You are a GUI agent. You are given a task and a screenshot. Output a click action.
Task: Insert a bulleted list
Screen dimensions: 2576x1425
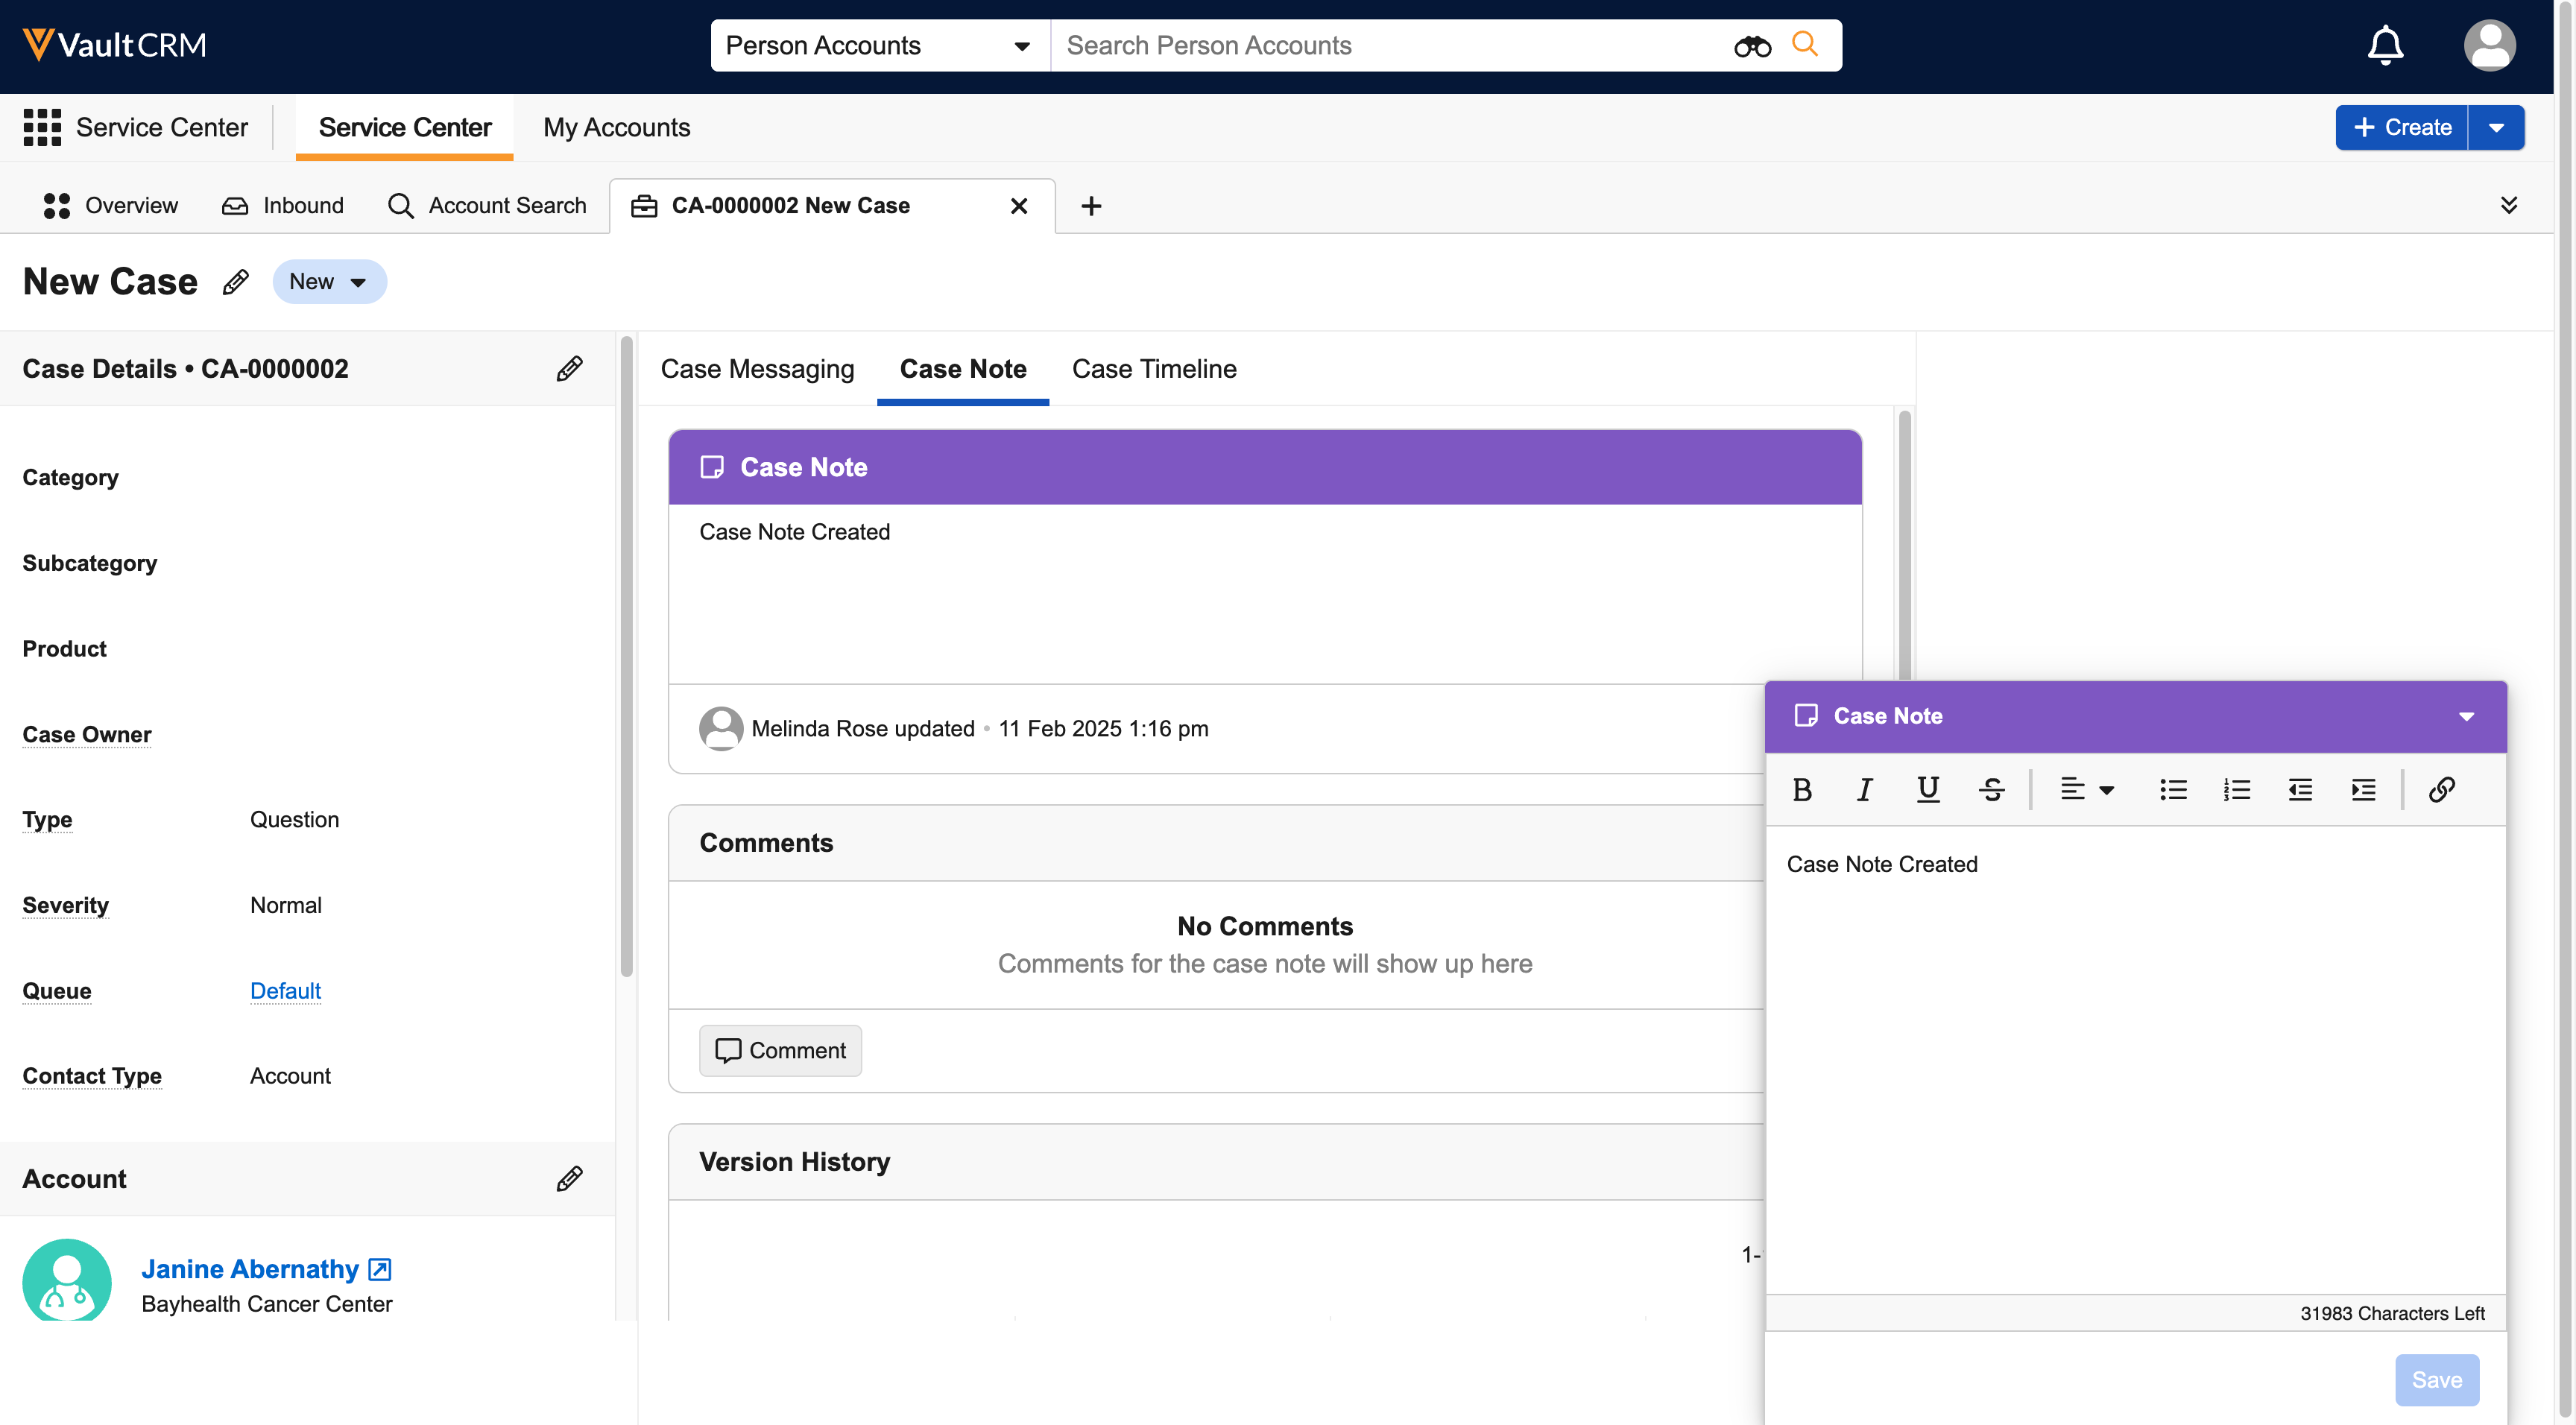coord(2173,790)
